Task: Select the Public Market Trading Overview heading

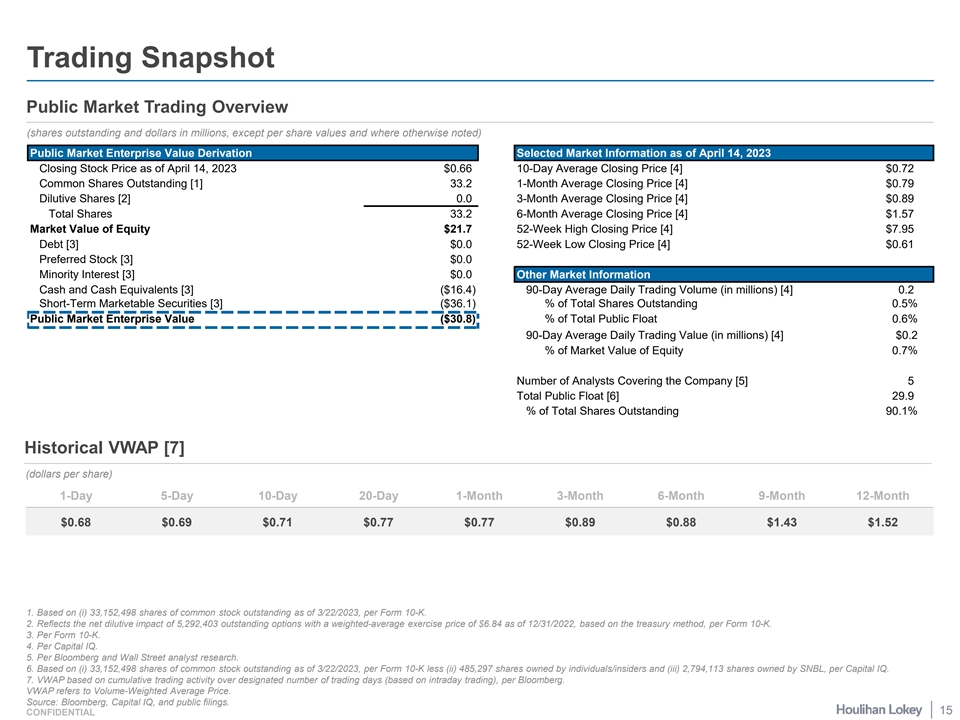Action: pos(157,107)
